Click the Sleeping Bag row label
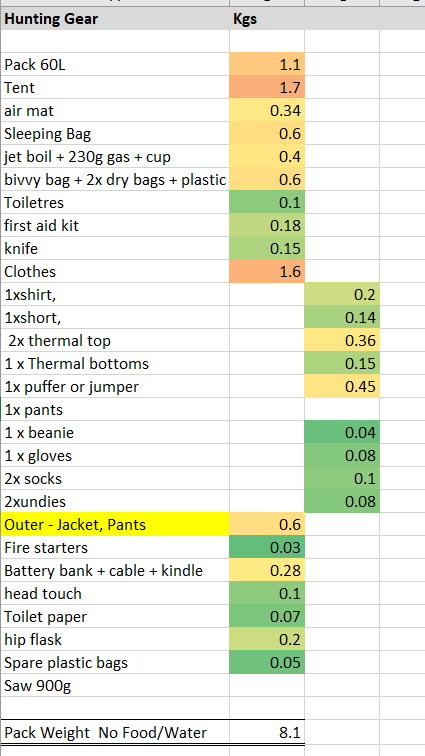The height and width of the screenshot is (756, 425). [x=115, y=134]
